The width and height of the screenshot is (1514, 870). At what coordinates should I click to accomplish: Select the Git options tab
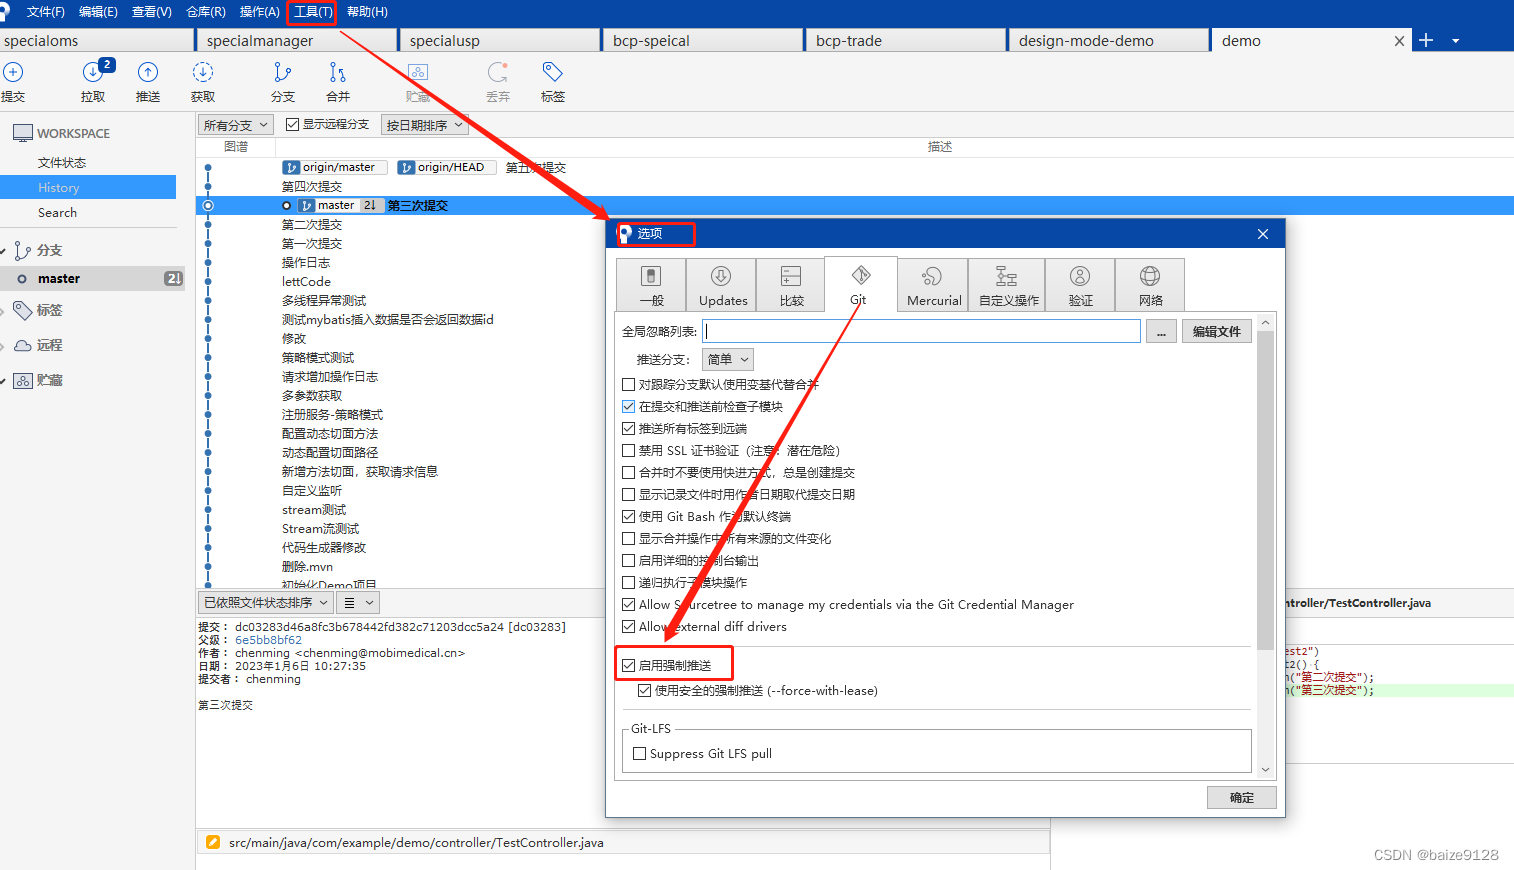click(x=860, y=284)
